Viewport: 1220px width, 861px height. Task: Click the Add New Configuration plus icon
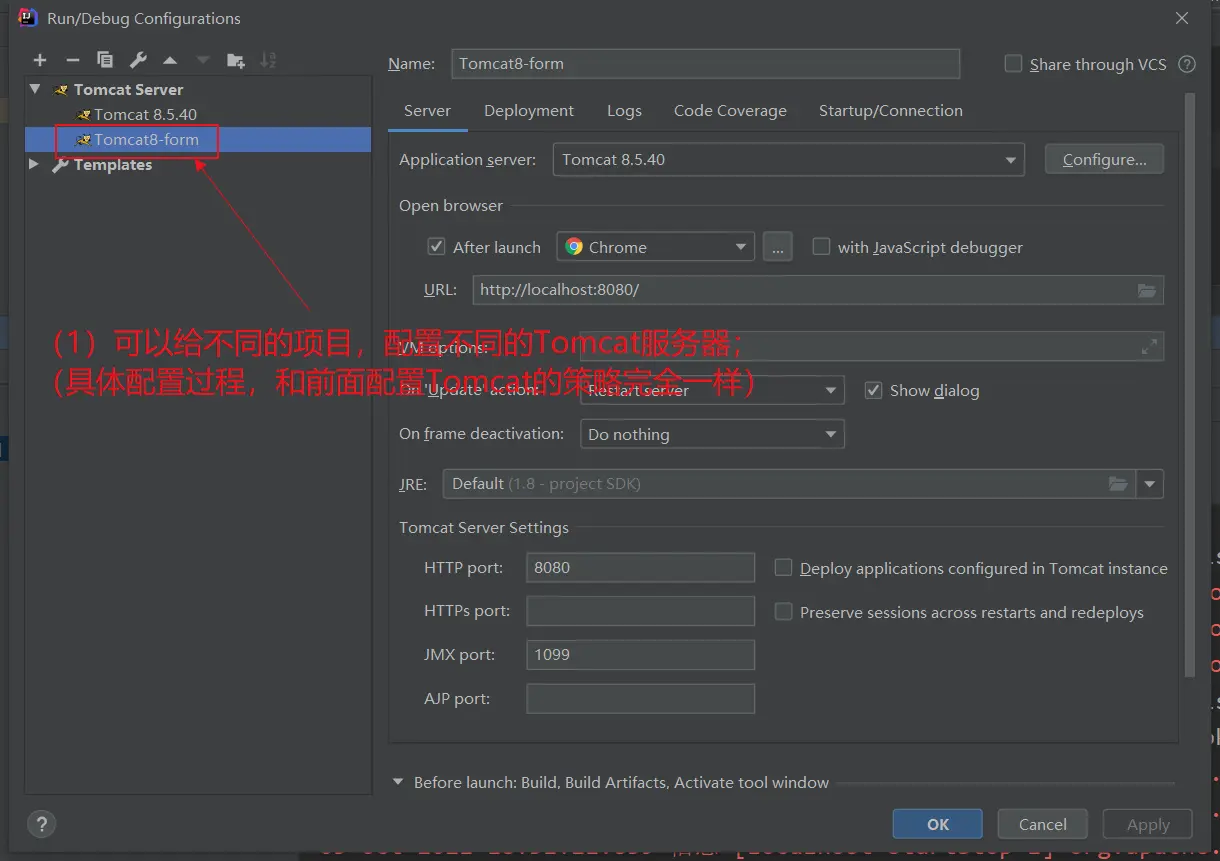[x=40, y=61]
